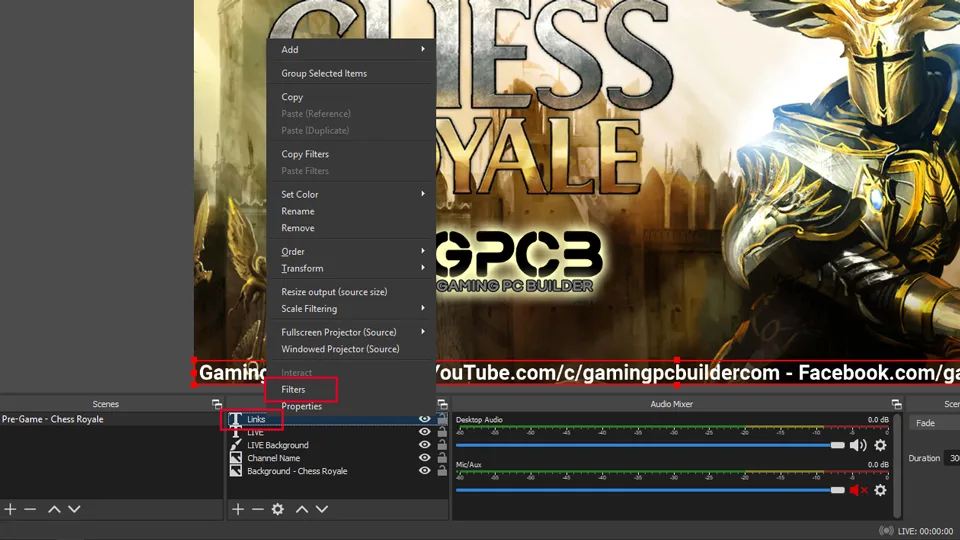Select the Links source row
The height and width of the screenshot is (540, 960).
tap(337, 419)
